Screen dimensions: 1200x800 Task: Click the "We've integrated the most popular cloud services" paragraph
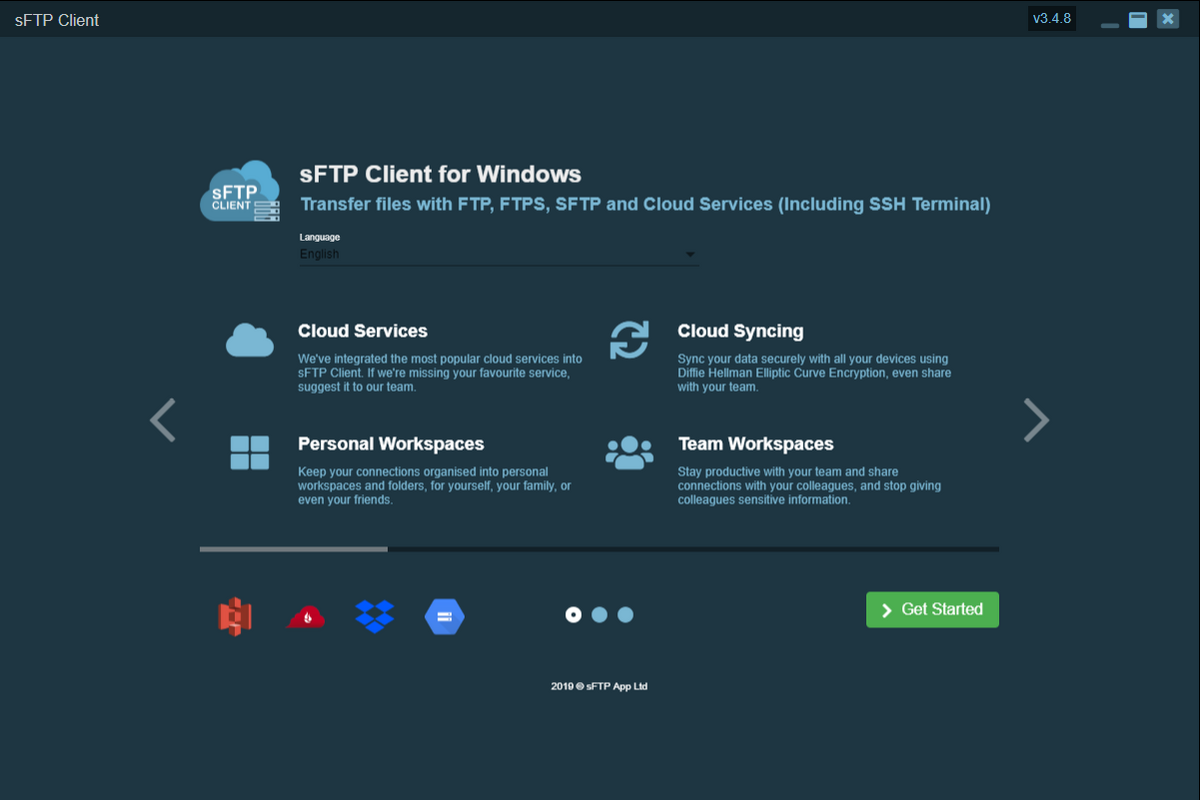[440, 373]
